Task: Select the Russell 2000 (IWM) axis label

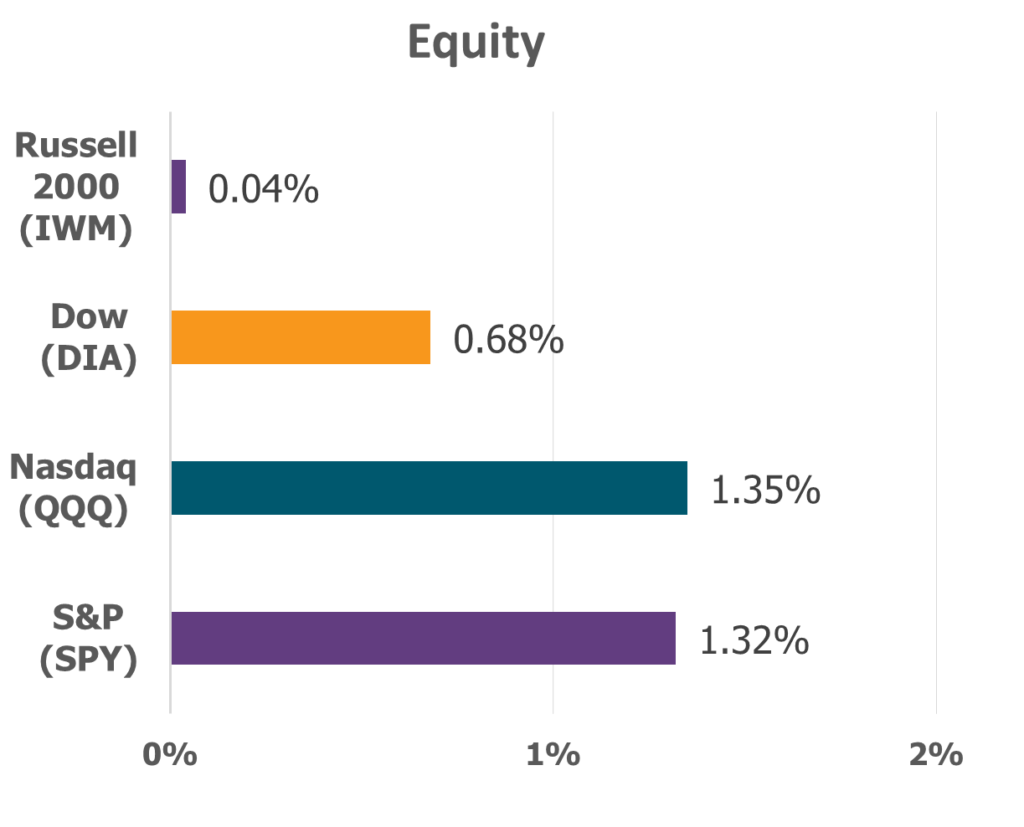Action: click(x=76, y=187)
